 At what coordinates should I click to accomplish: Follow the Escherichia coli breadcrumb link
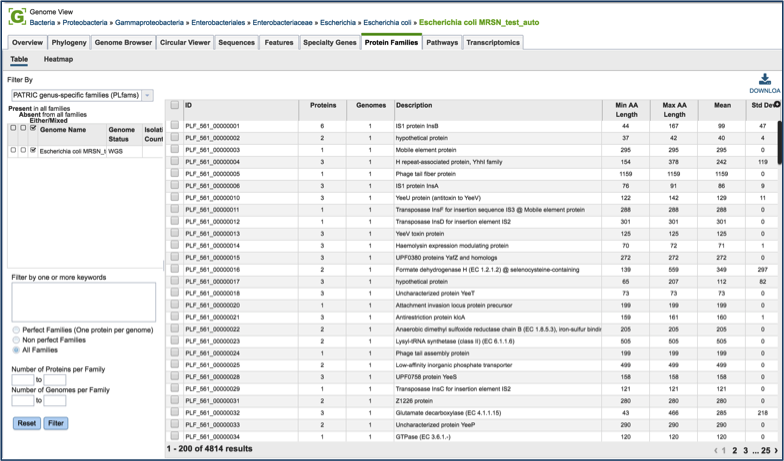(388, 22)
